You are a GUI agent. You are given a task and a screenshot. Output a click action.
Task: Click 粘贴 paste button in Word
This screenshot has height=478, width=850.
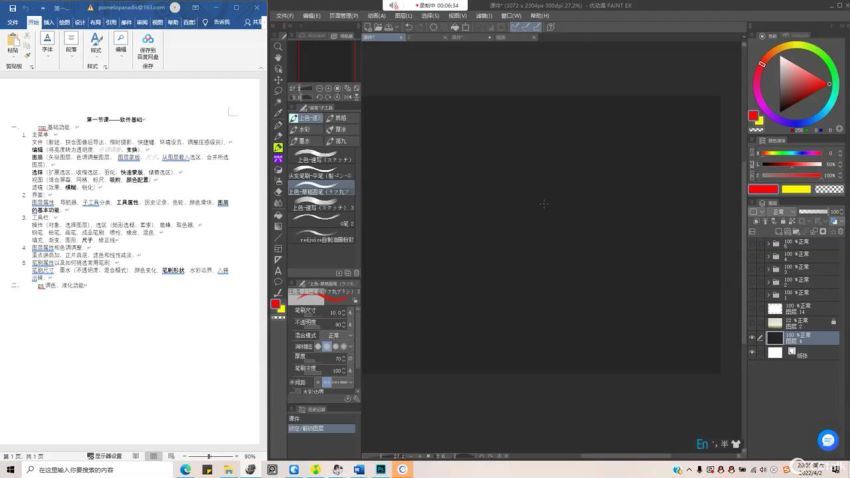point(13,43)
